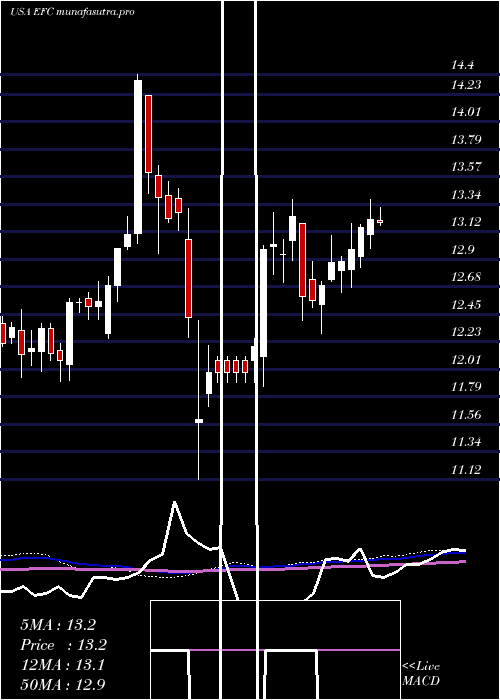
Task: Click the '<<Live MACD' label
Action: click(x=421, y=674)
